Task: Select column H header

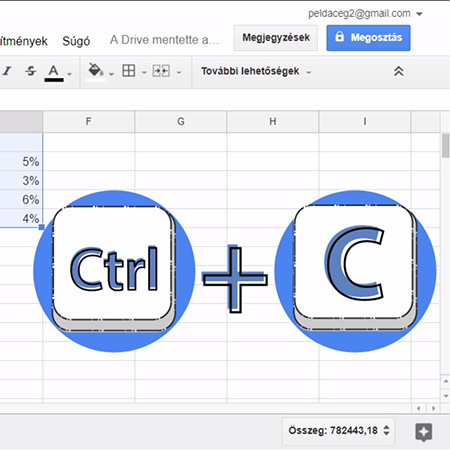Action: click(273, 121)
